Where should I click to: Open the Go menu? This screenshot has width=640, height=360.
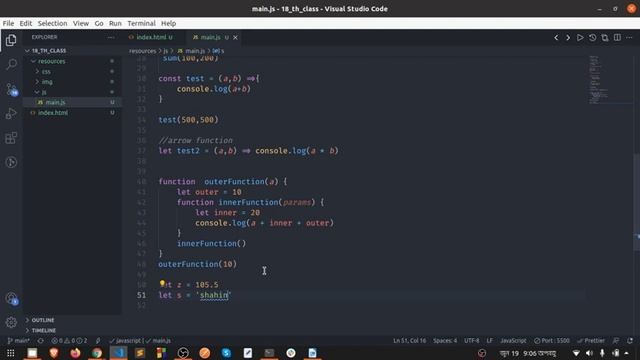(99, 23)
